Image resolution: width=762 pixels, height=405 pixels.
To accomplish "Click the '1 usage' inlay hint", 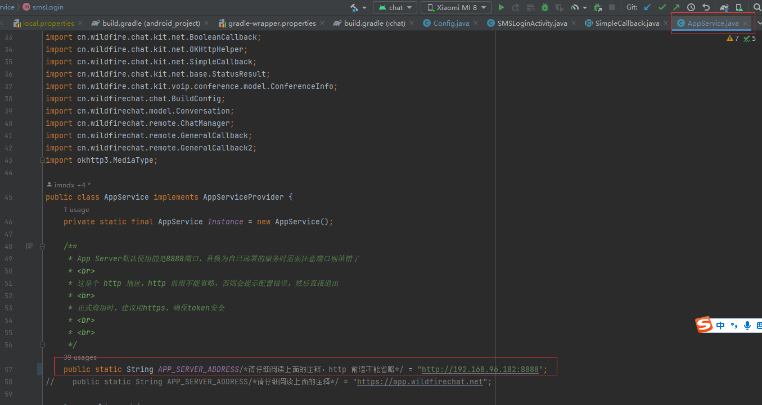I will tap(76, 210).
